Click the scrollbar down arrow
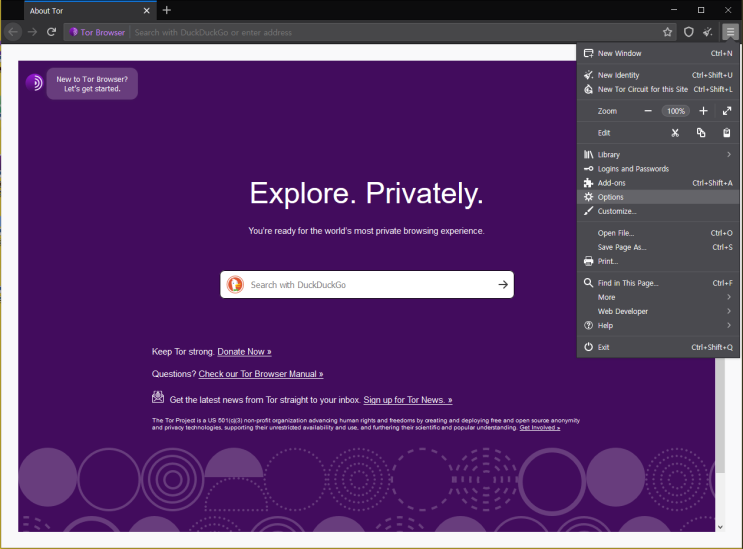 coord(720,527)
